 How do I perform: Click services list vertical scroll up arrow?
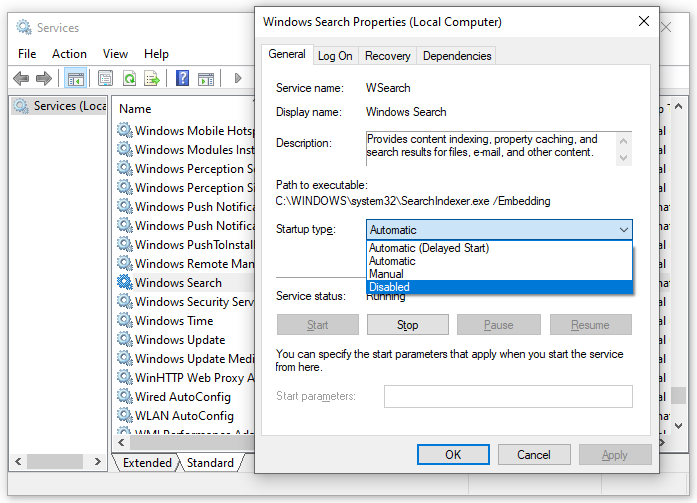coord(678,107)
